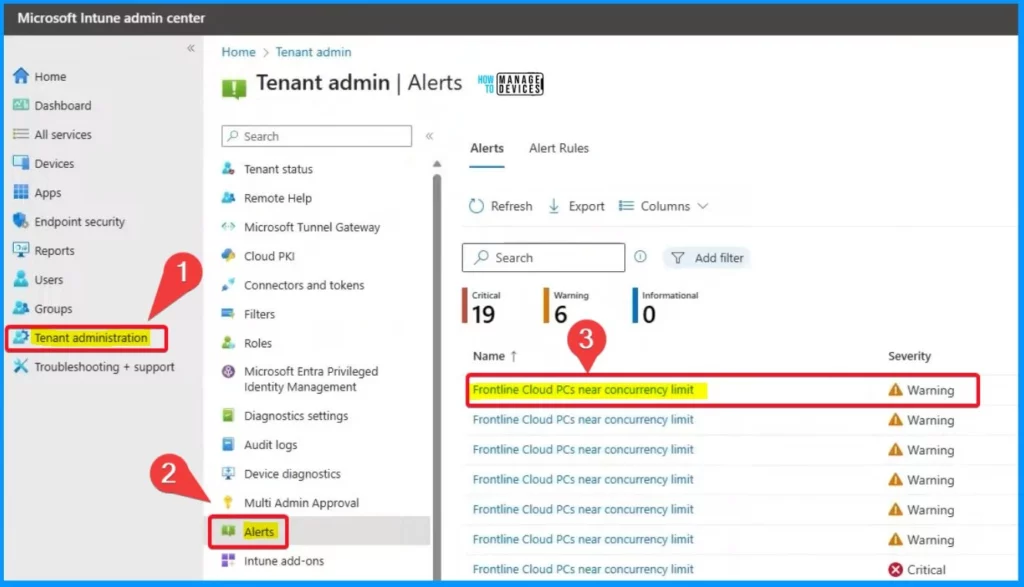Screen dimensions: 1024x587
Task: Click the Home icon in left navigation
Action: tap(21, 76)
